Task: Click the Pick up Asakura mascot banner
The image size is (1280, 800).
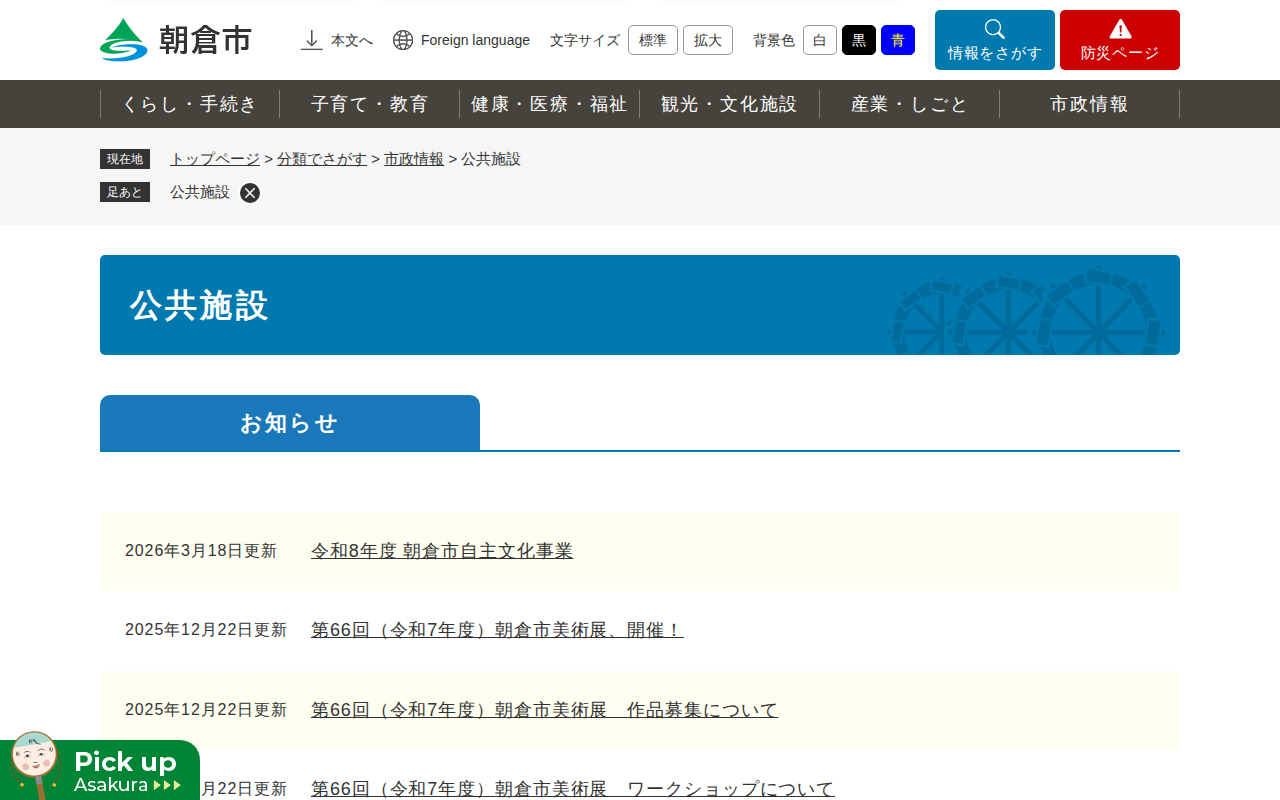Action: click(100, 771)
